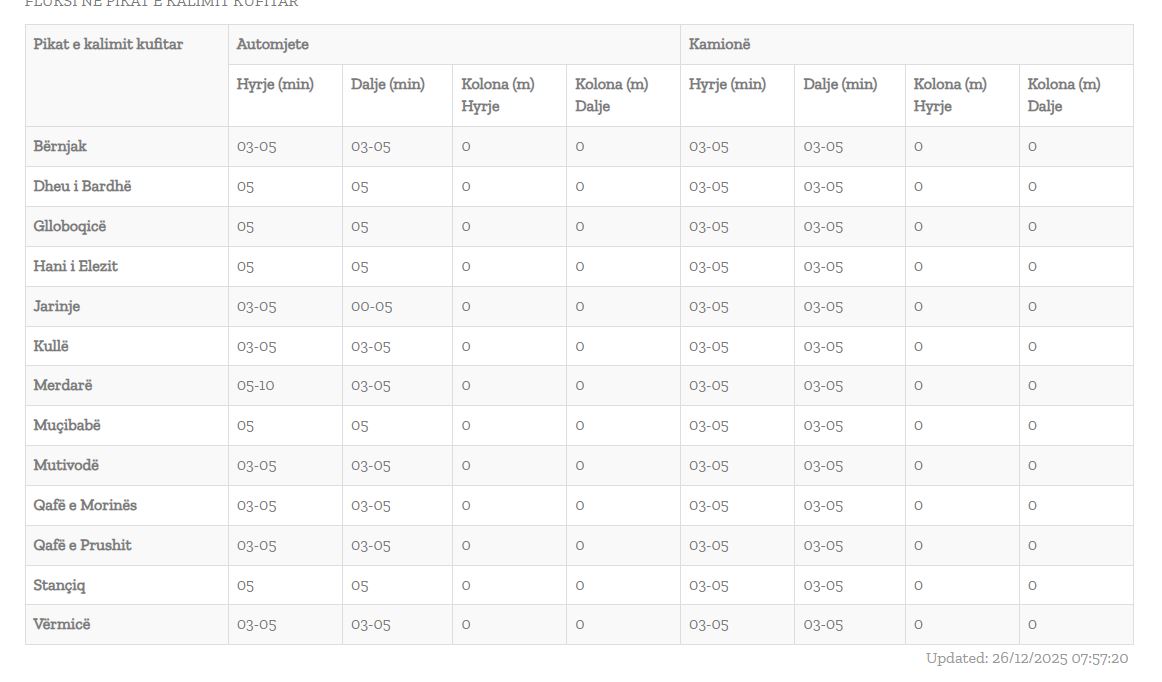Select the Stançiq row label
Viewport: 1162px width, 682px height.
(x=59, y=585)
